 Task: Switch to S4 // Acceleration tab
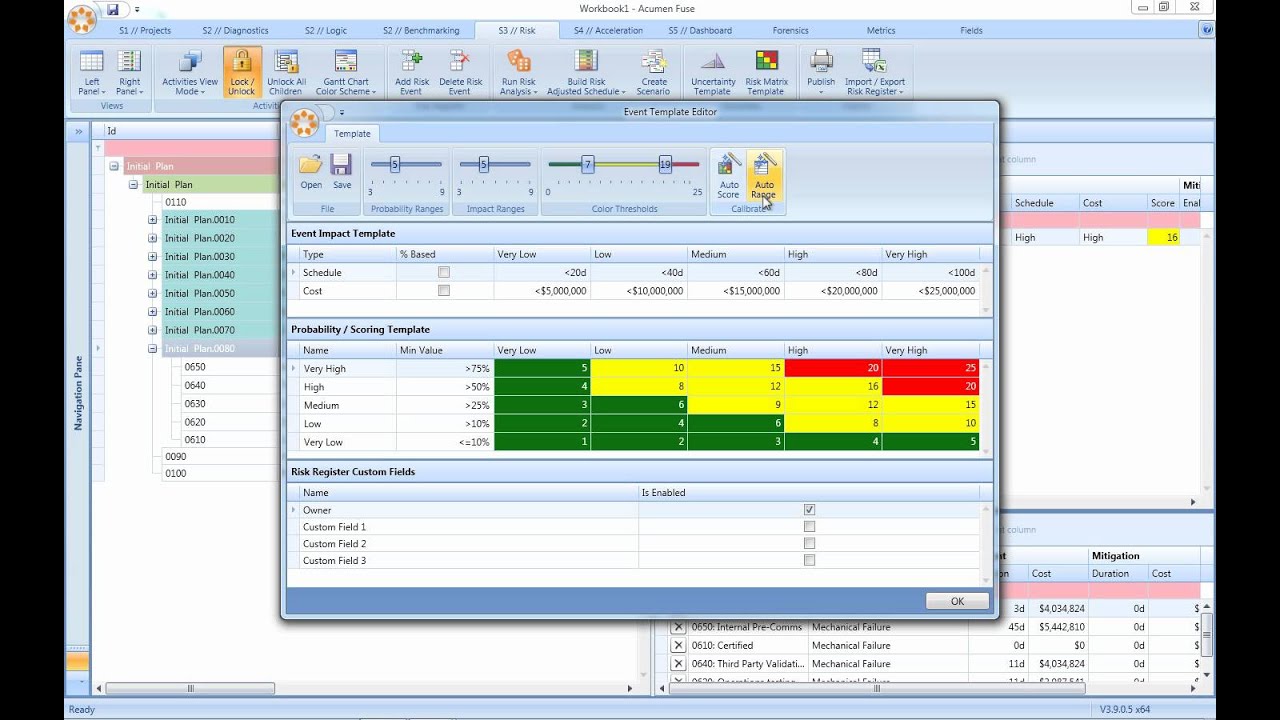[x=608, y=30]
